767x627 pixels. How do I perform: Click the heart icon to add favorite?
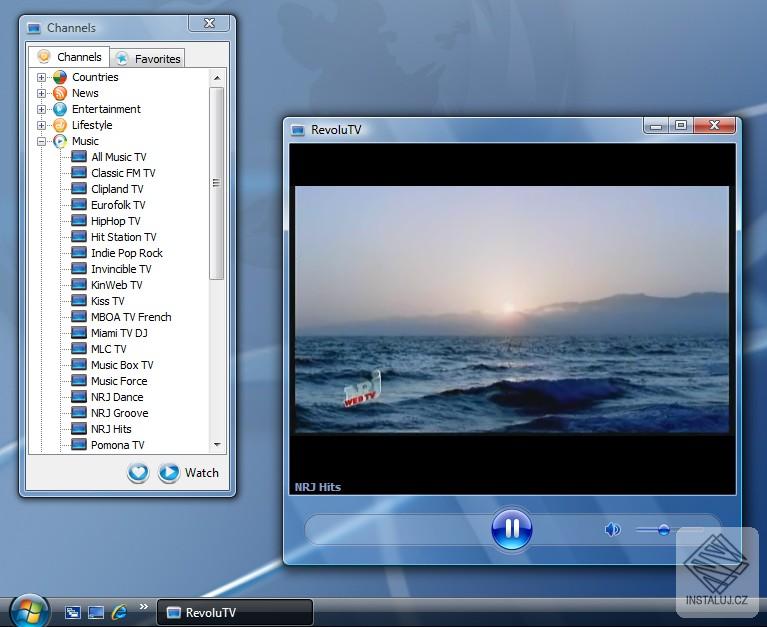[138, 473]
